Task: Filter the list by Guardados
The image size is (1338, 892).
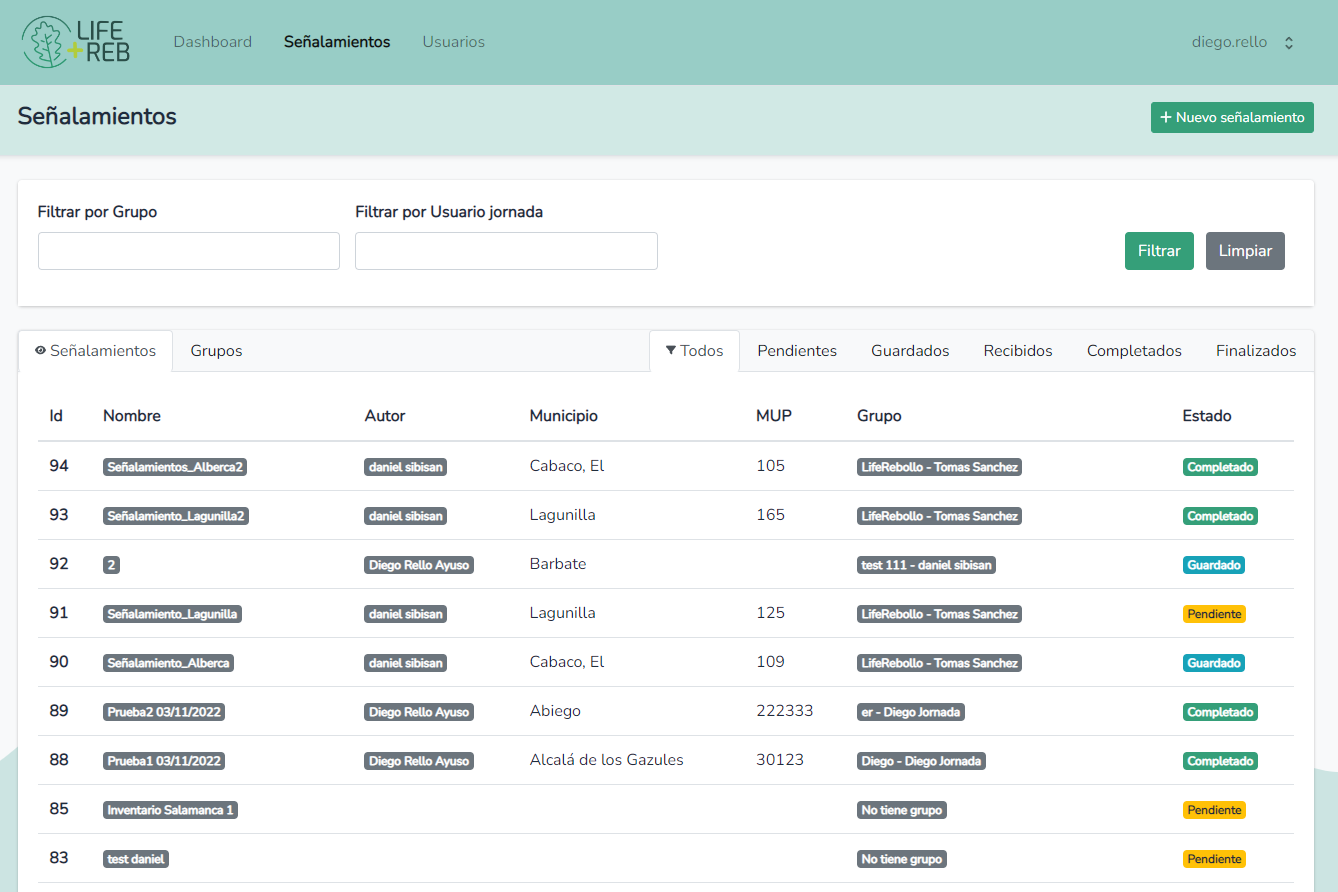Action: (x=910, y=351)
